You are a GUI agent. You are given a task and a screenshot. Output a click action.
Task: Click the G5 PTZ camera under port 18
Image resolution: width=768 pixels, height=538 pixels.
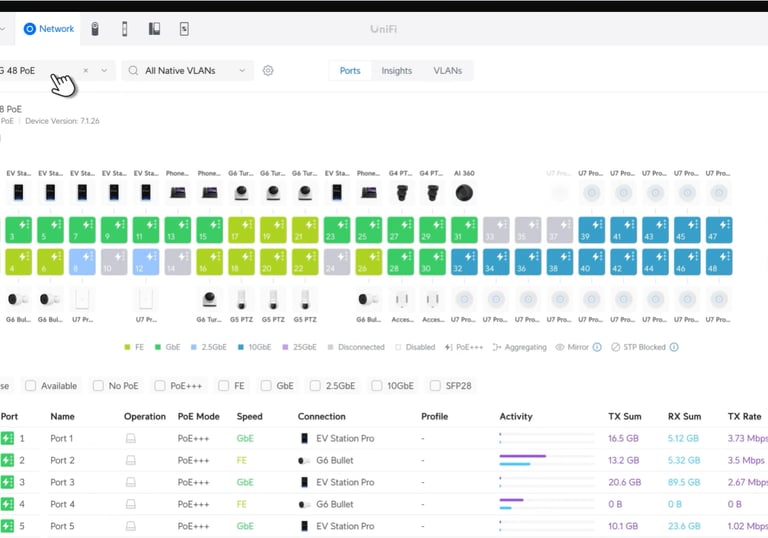241,299
